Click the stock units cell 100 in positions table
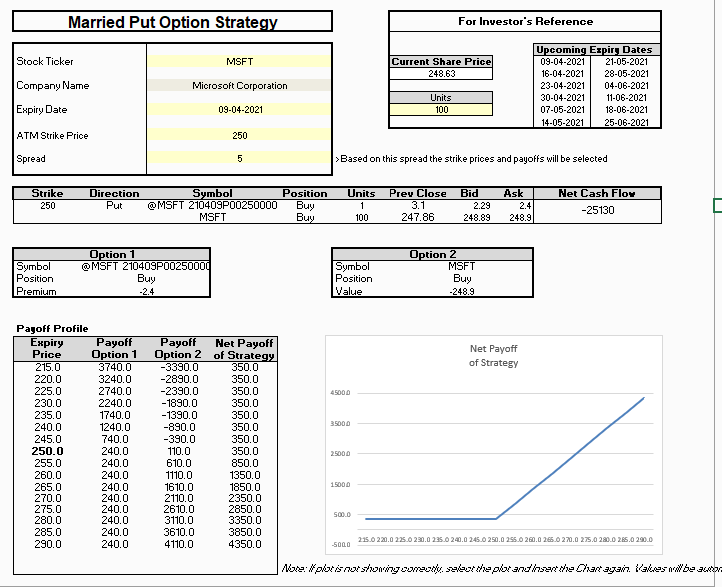 (x=362, y=217)
